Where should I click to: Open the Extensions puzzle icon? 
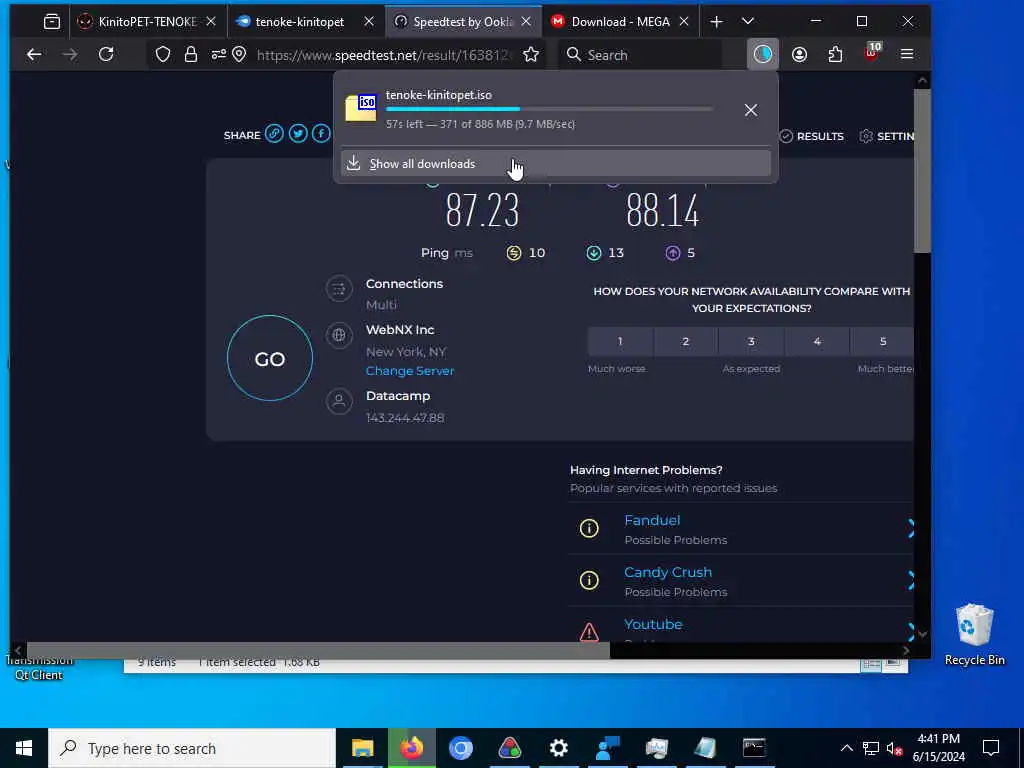tap(835, 55)
